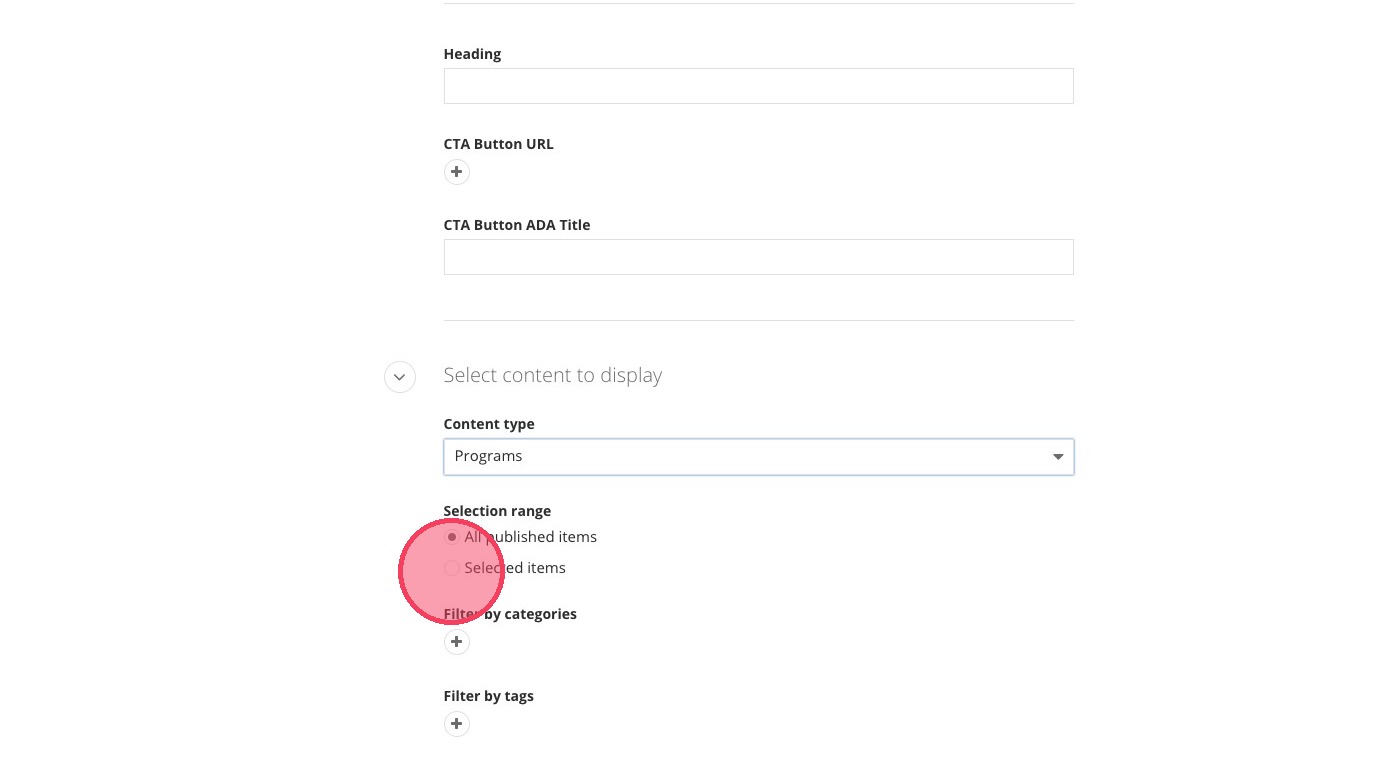Click into the Heading text field
The height and width of the screenshot is (770, 1376).
758,86
